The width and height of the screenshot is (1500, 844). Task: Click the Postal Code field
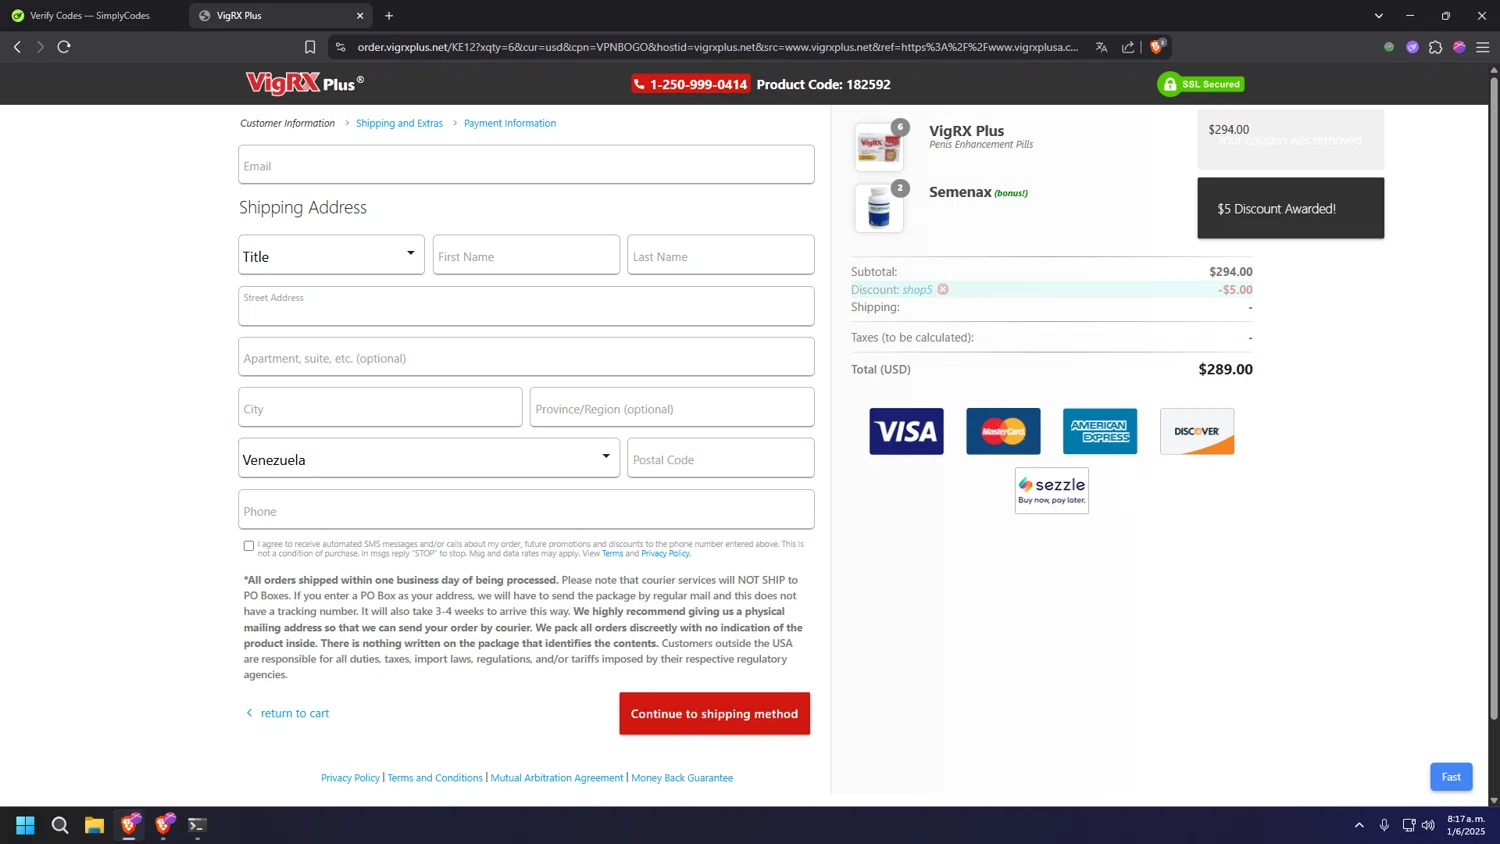[720, 458]
